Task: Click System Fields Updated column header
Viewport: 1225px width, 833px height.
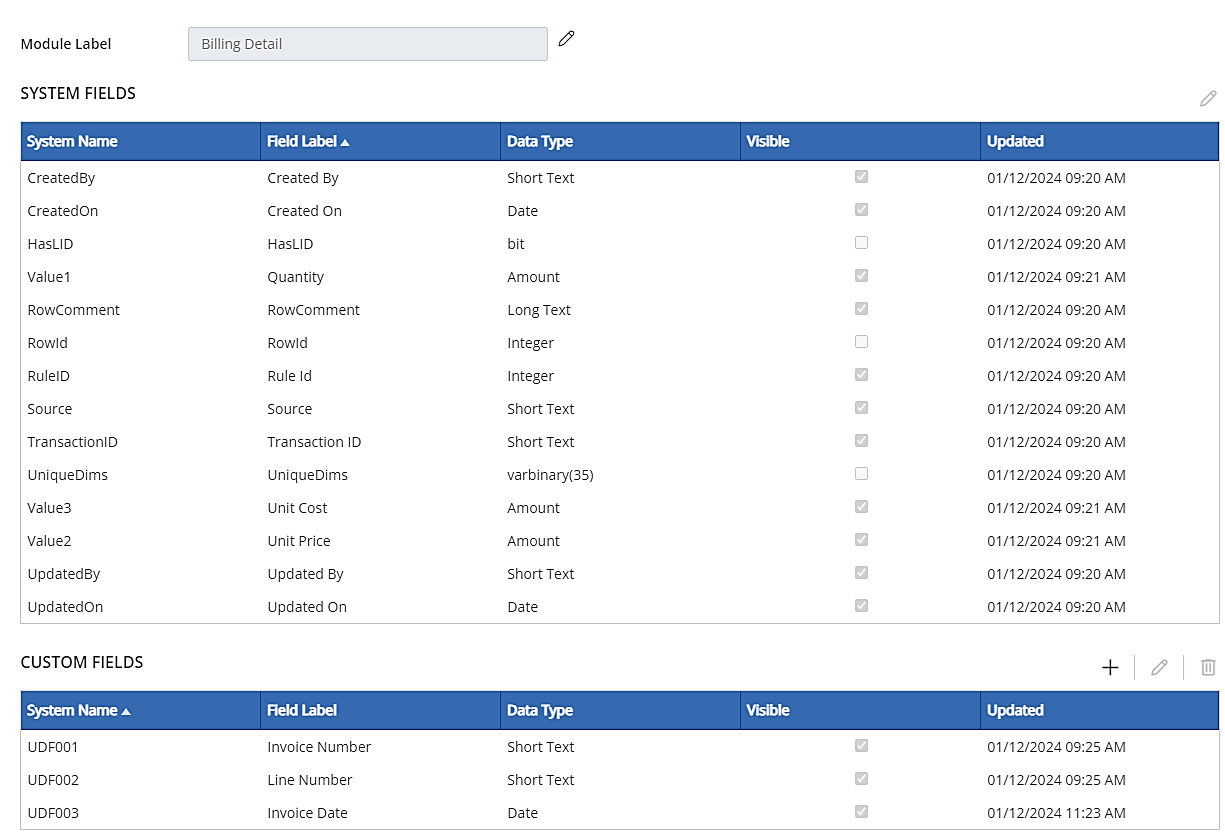Action: (1015, 142)
